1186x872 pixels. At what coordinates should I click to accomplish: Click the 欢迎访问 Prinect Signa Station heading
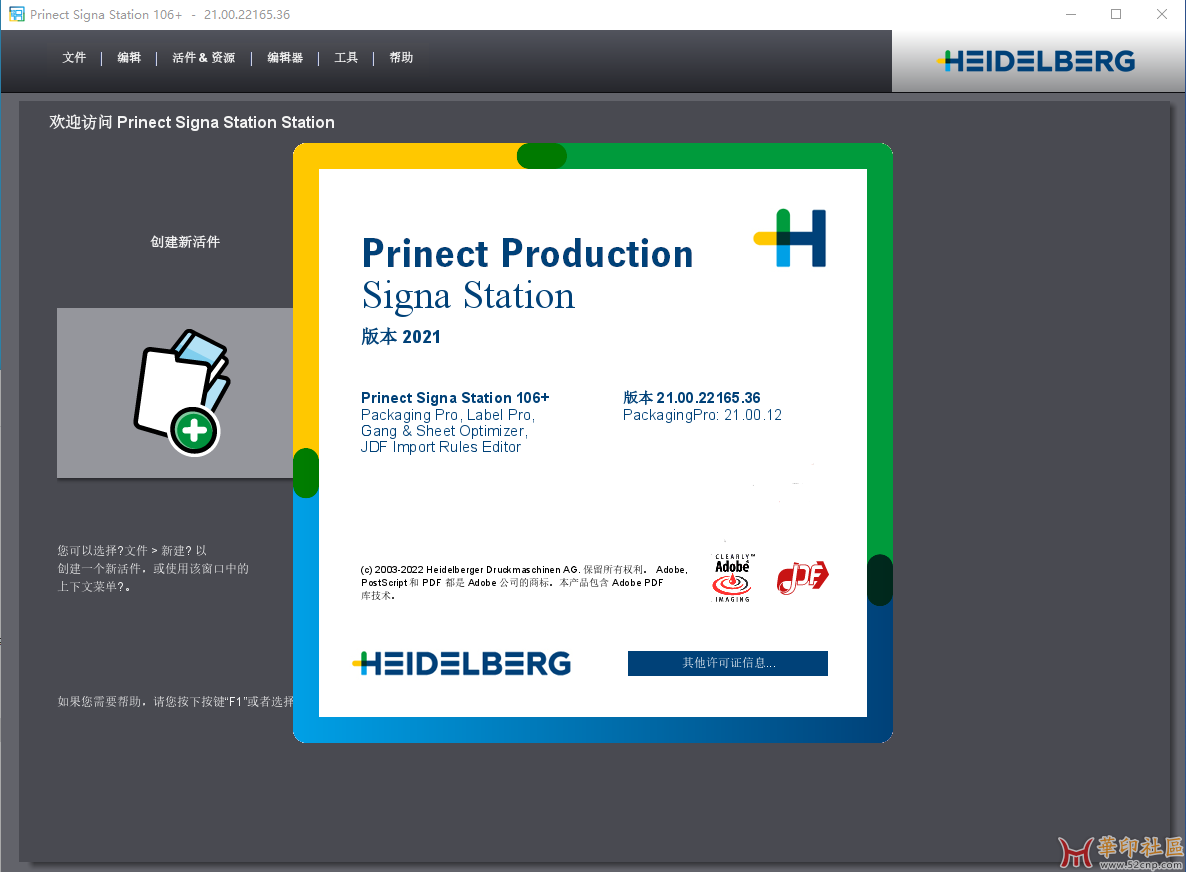[191, 123]
